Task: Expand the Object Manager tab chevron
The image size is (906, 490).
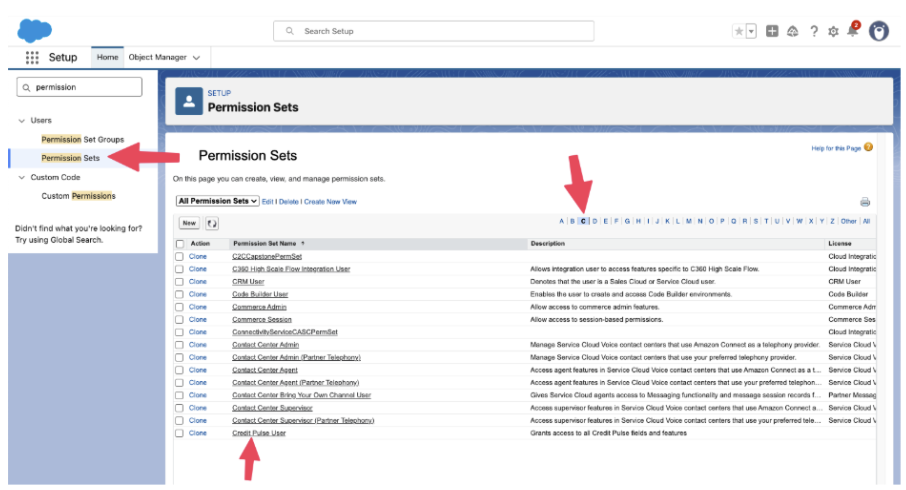Action: point(196,58)
